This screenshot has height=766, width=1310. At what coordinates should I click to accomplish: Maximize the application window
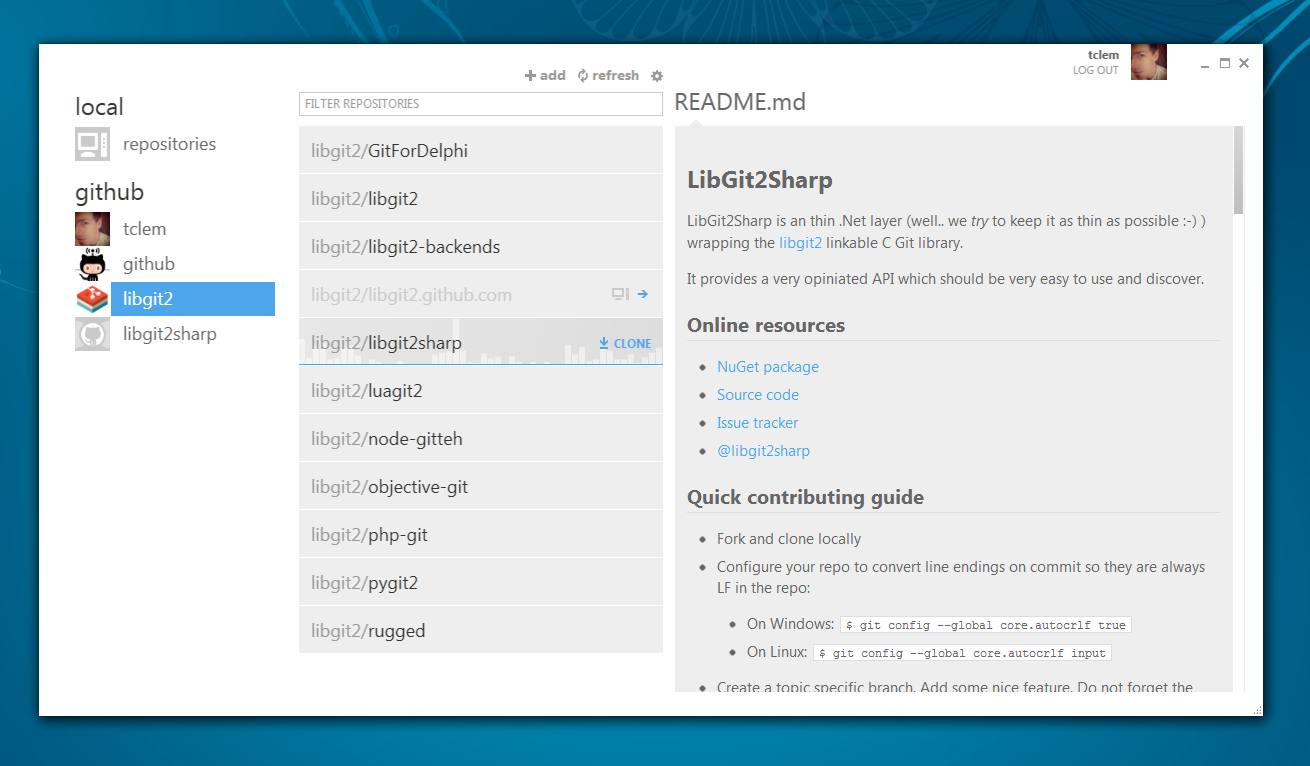click(x=1225, y=63)
